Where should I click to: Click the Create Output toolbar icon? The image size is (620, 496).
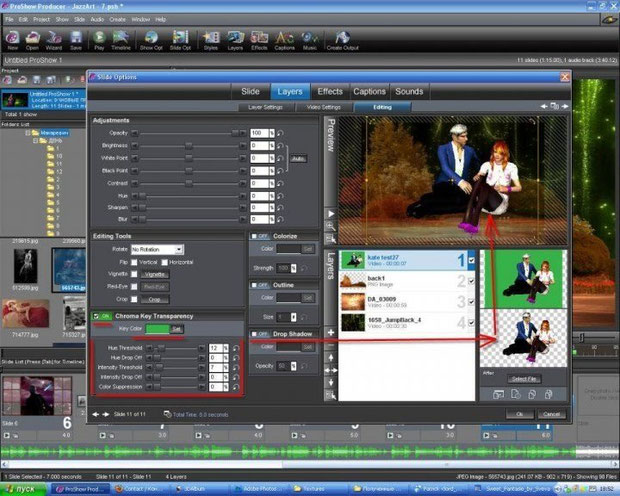(x=342, y=40)
